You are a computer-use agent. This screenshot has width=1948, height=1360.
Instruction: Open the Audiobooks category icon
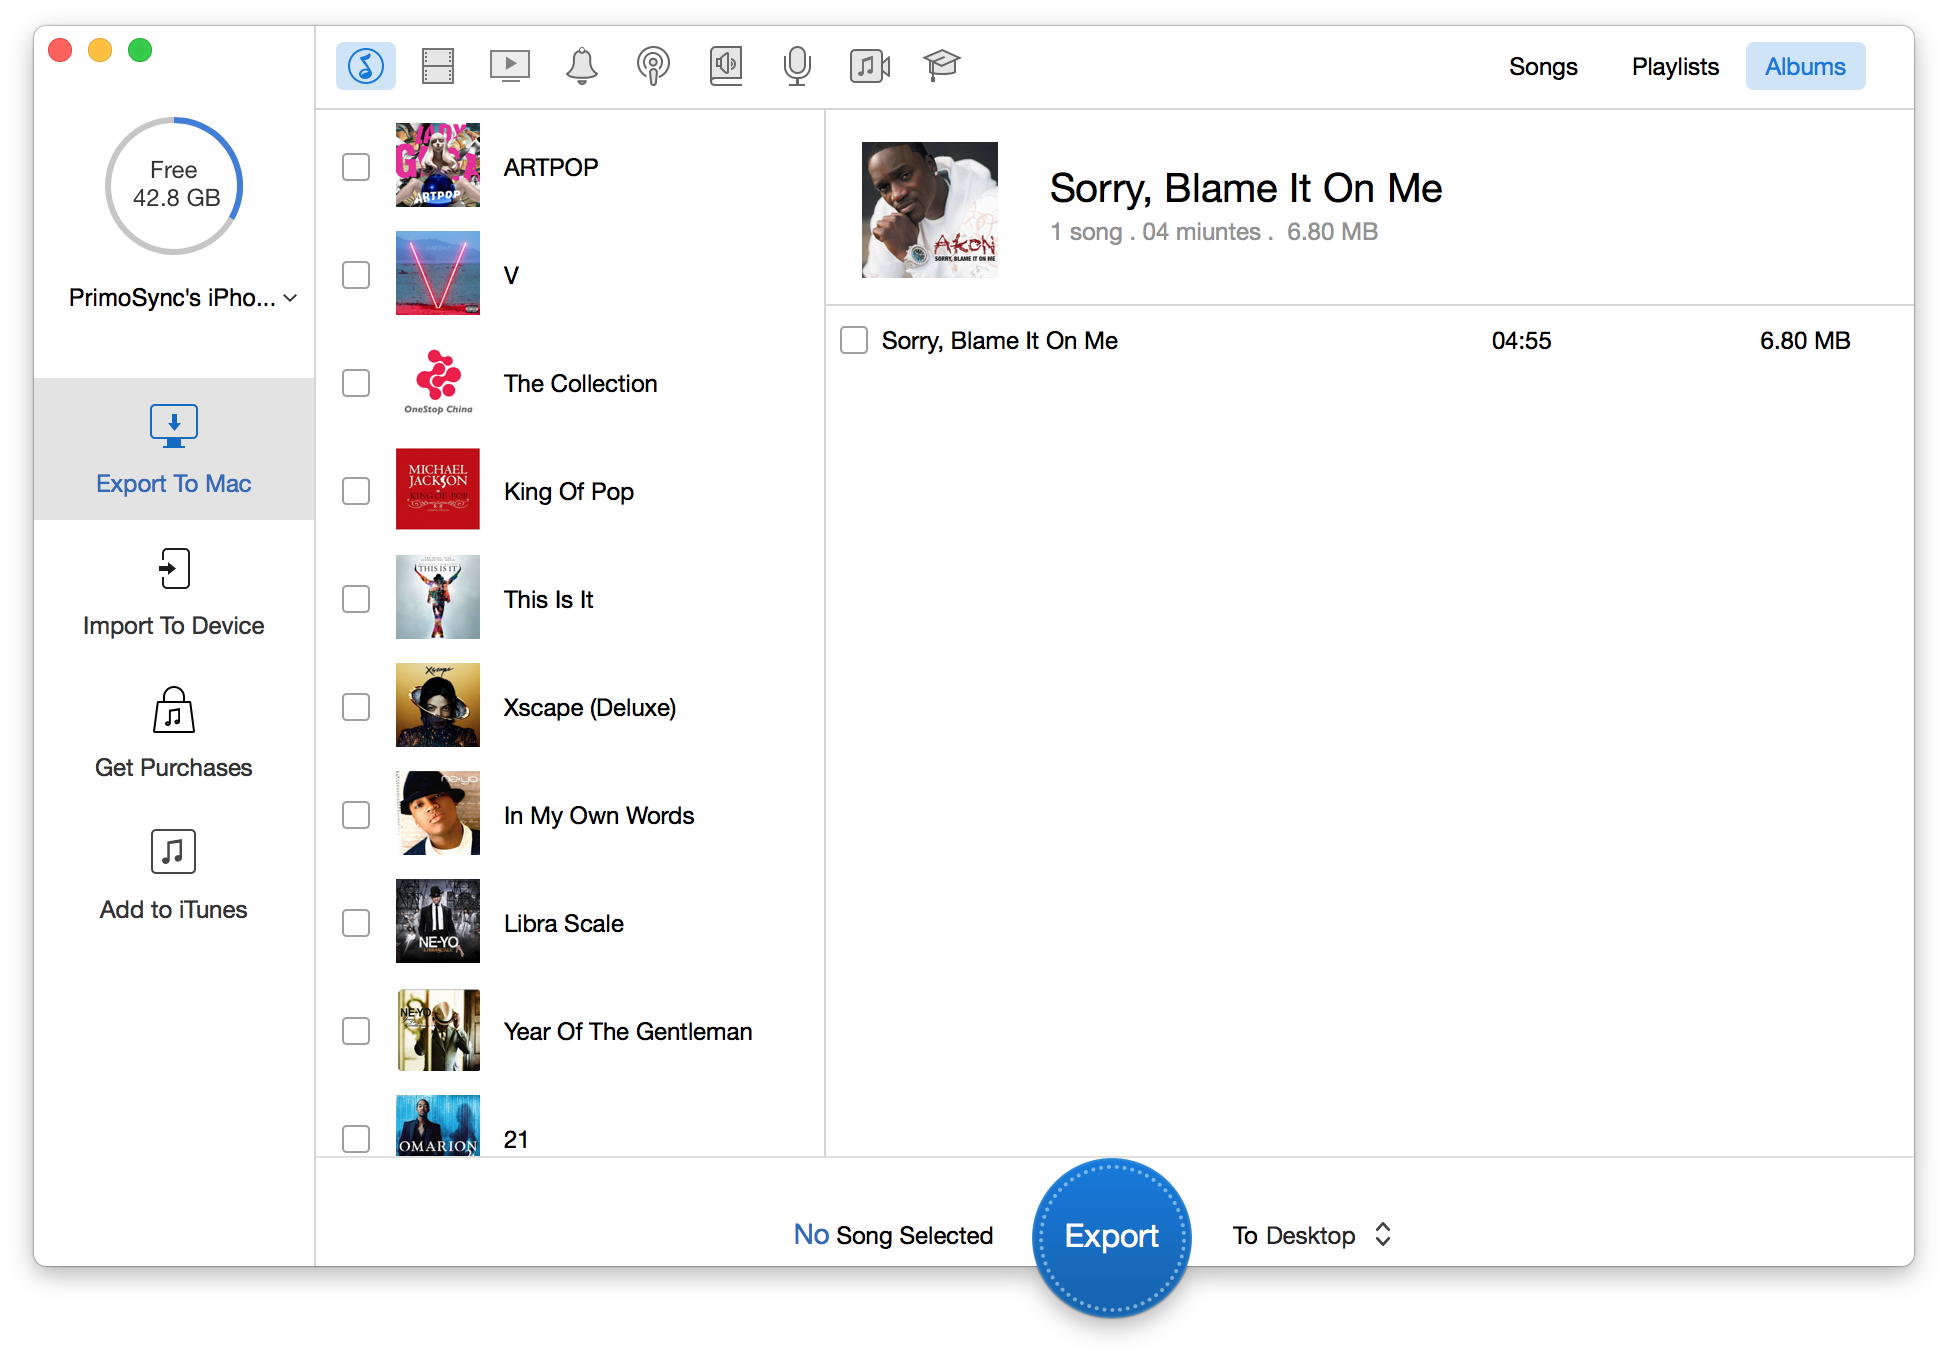coord(726,66)
